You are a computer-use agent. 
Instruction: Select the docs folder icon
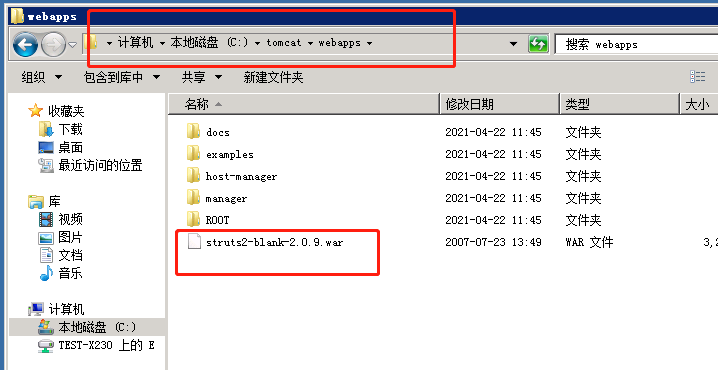(x=193, y=131)
